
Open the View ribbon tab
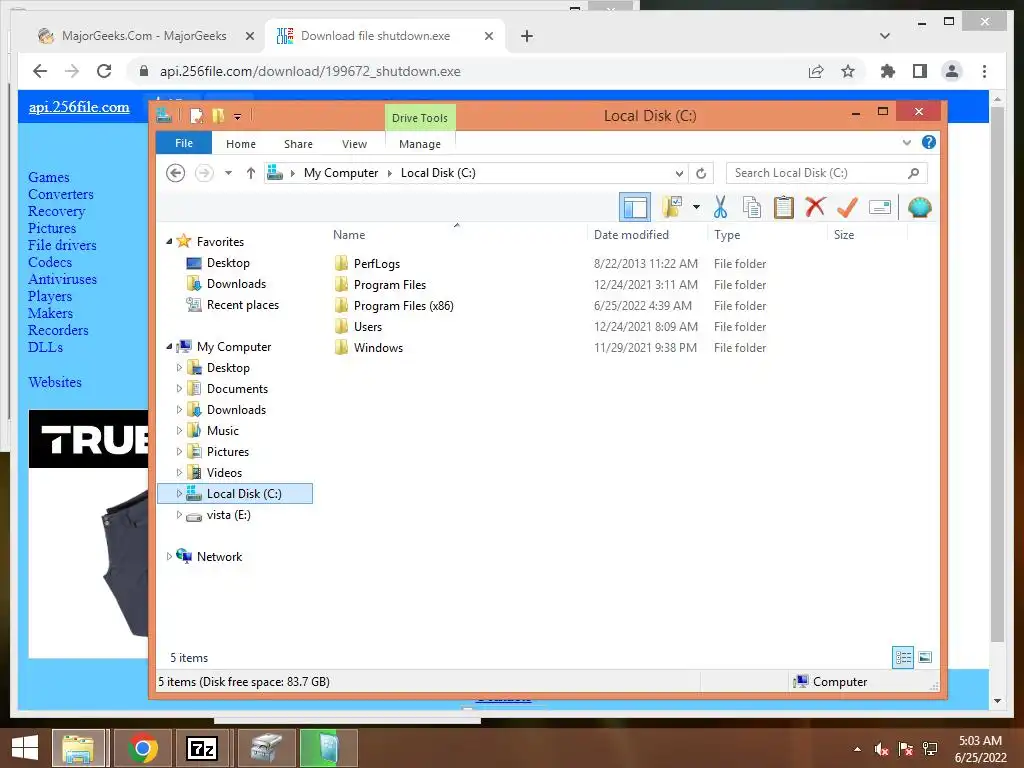(355, 144)
